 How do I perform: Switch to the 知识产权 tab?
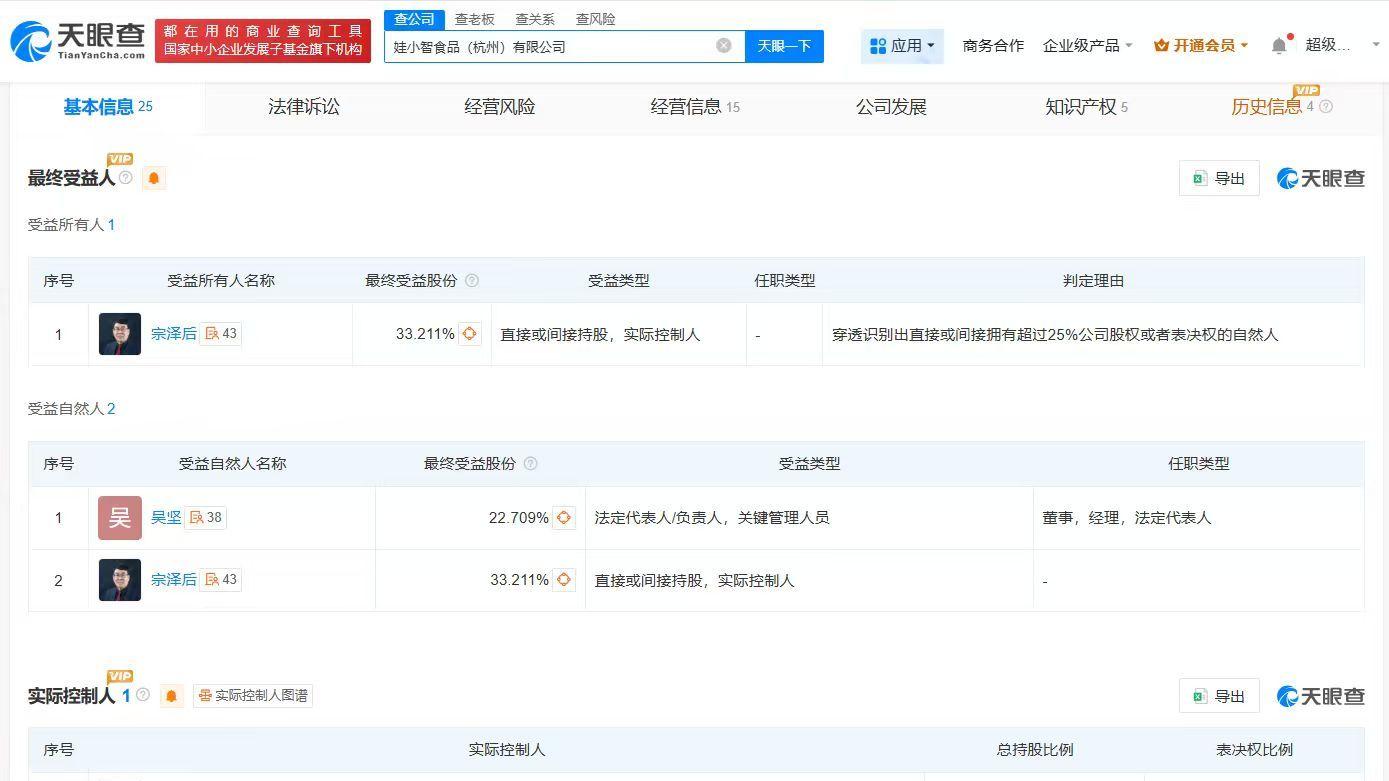click(x=1086, y=107)
